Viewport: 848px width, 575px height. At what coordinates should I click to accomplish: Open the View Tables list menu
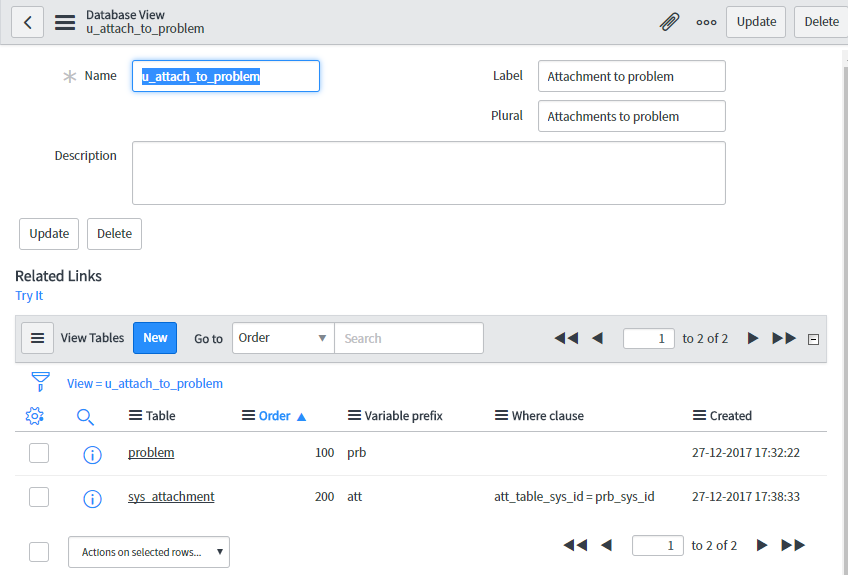click(x=38, y=338)
